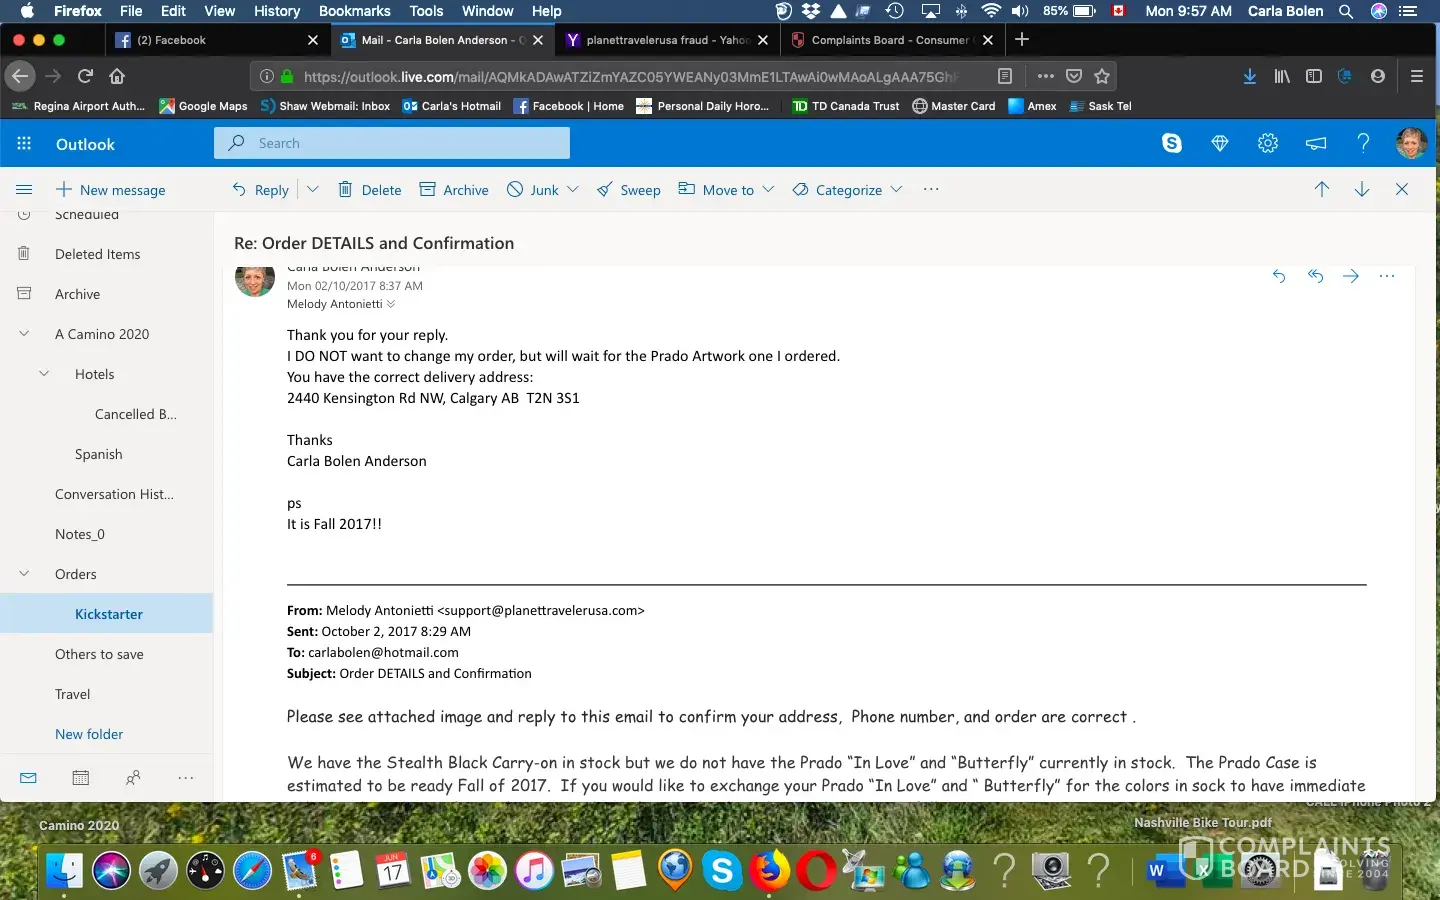
Task: Forward this message using the arrow icon
Action: [x=1351, y=276]
